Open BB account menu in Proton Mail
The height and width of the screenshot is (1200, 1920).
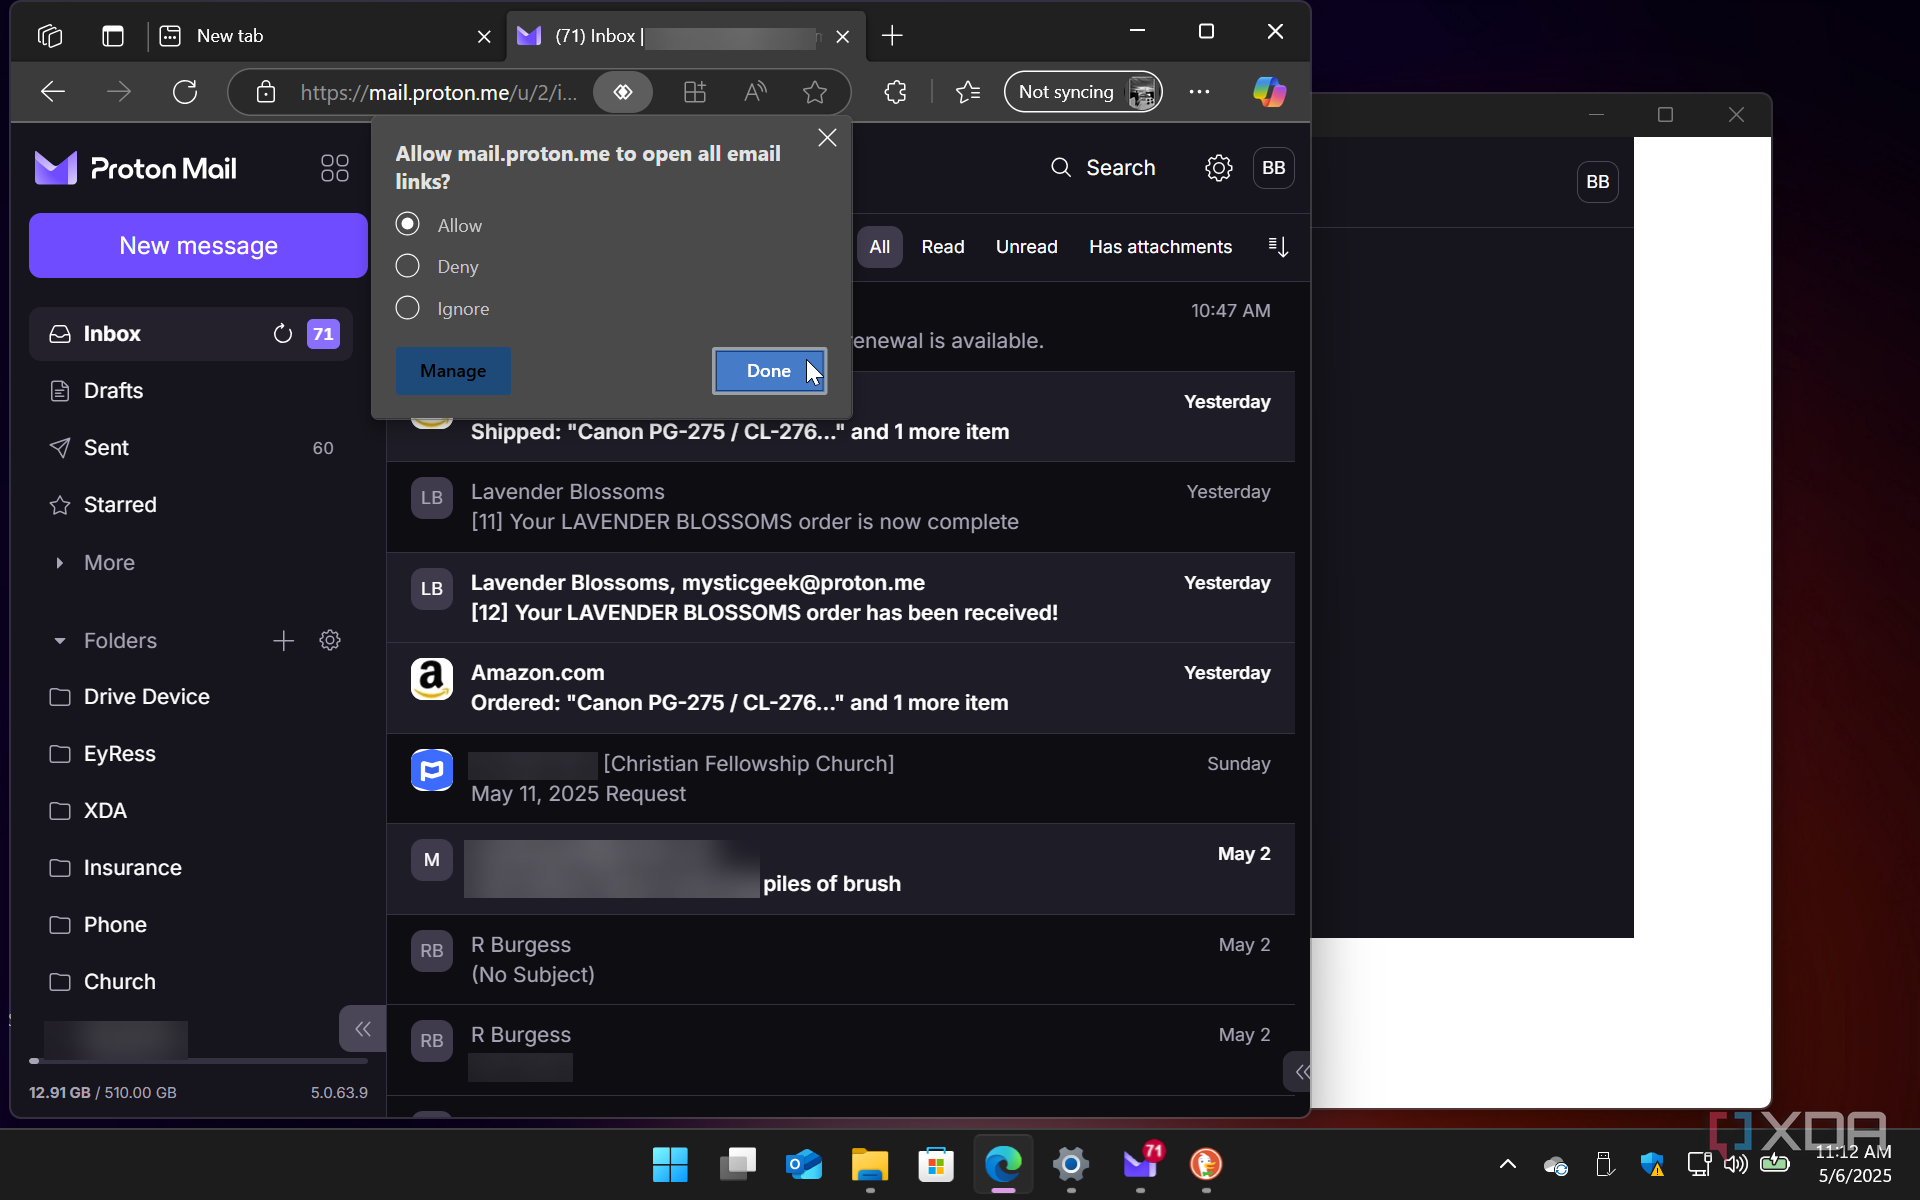click(x=1273, y=168)
